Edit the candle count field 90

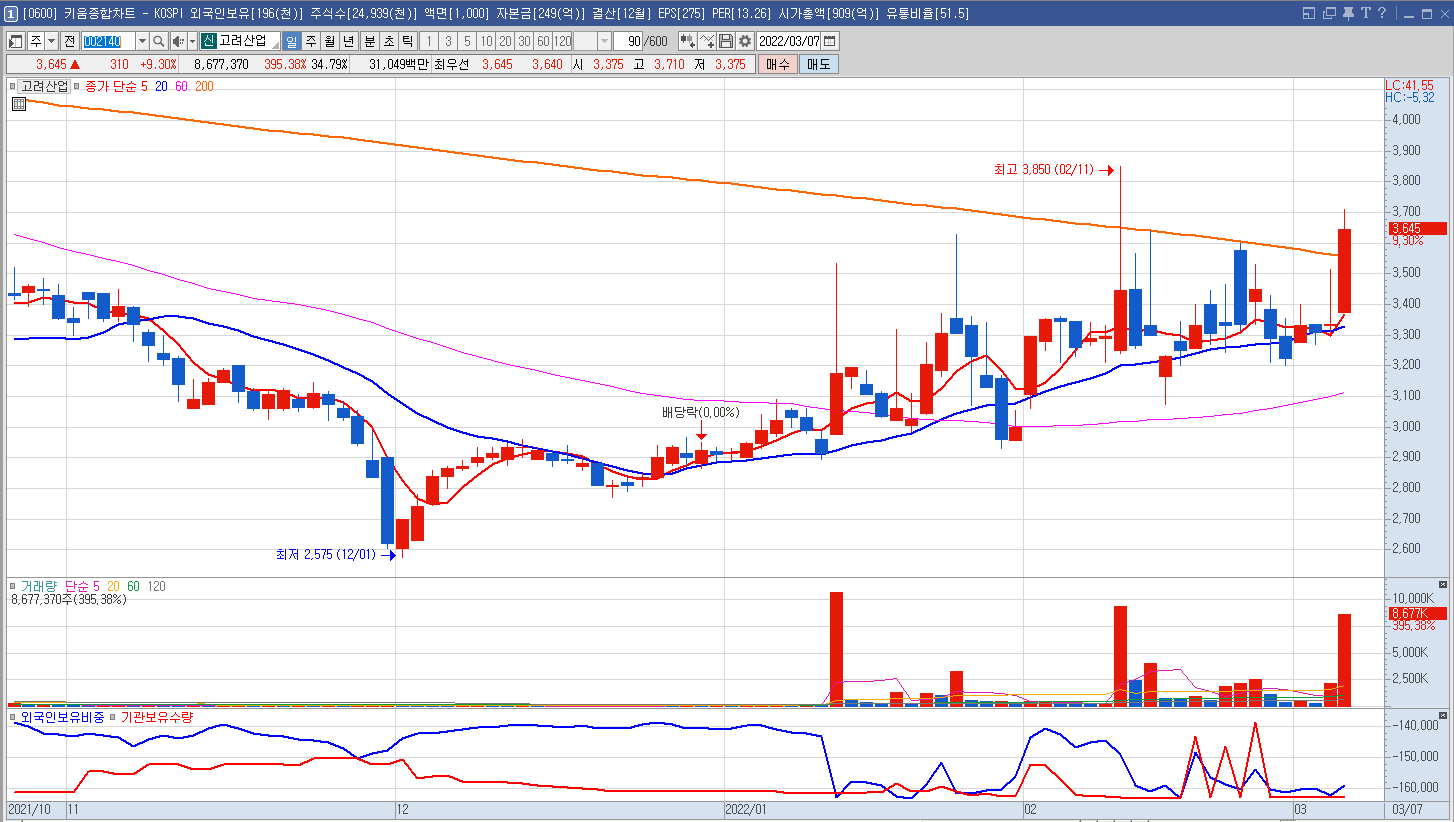[628, 41]
